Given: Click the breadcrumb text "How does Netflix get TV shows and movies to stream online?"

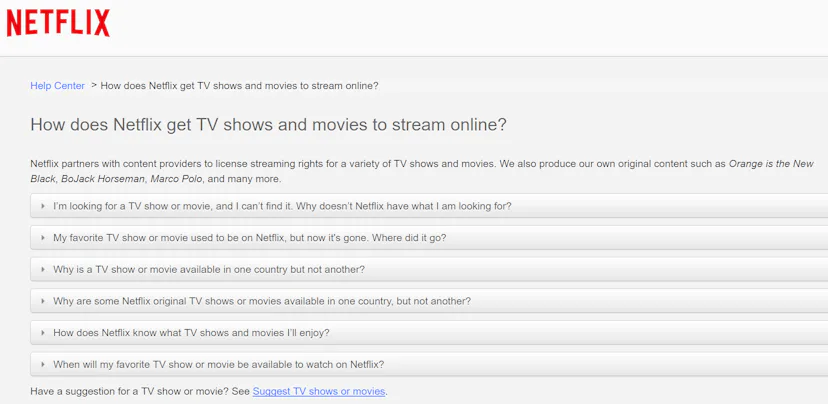Looking at the screenshot, I should (239, 86).
